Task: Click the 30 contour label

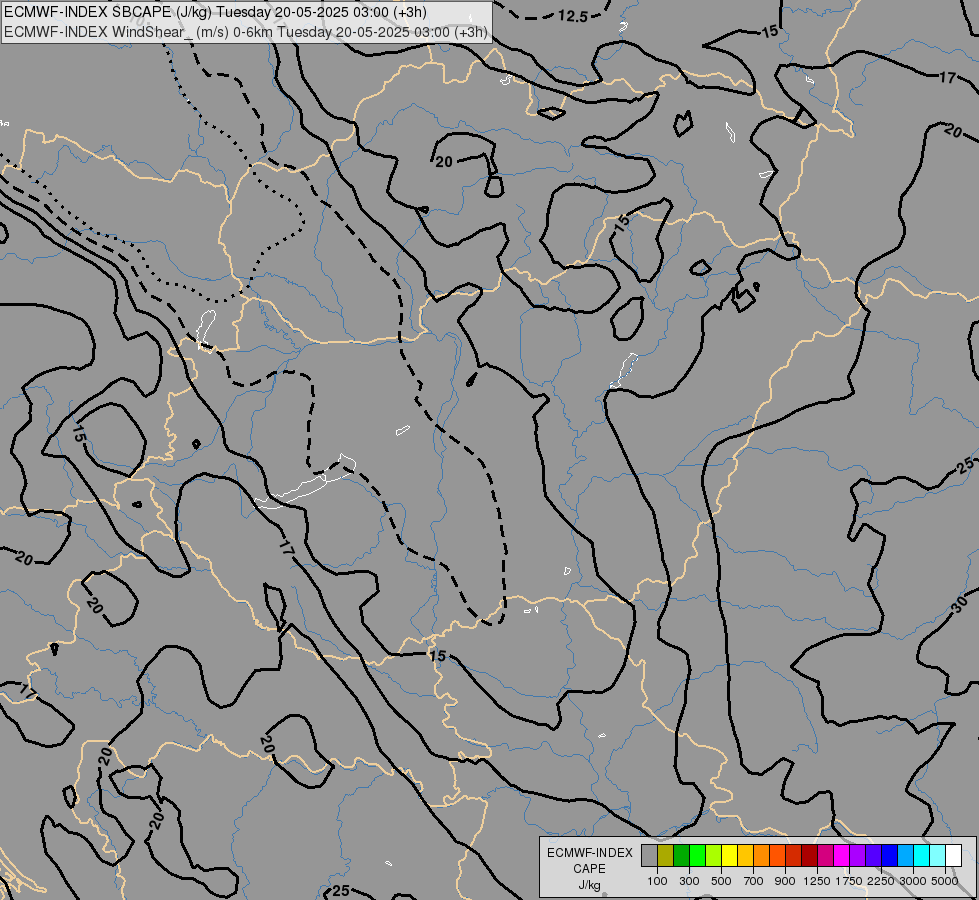Action: (x=960, y=603)
